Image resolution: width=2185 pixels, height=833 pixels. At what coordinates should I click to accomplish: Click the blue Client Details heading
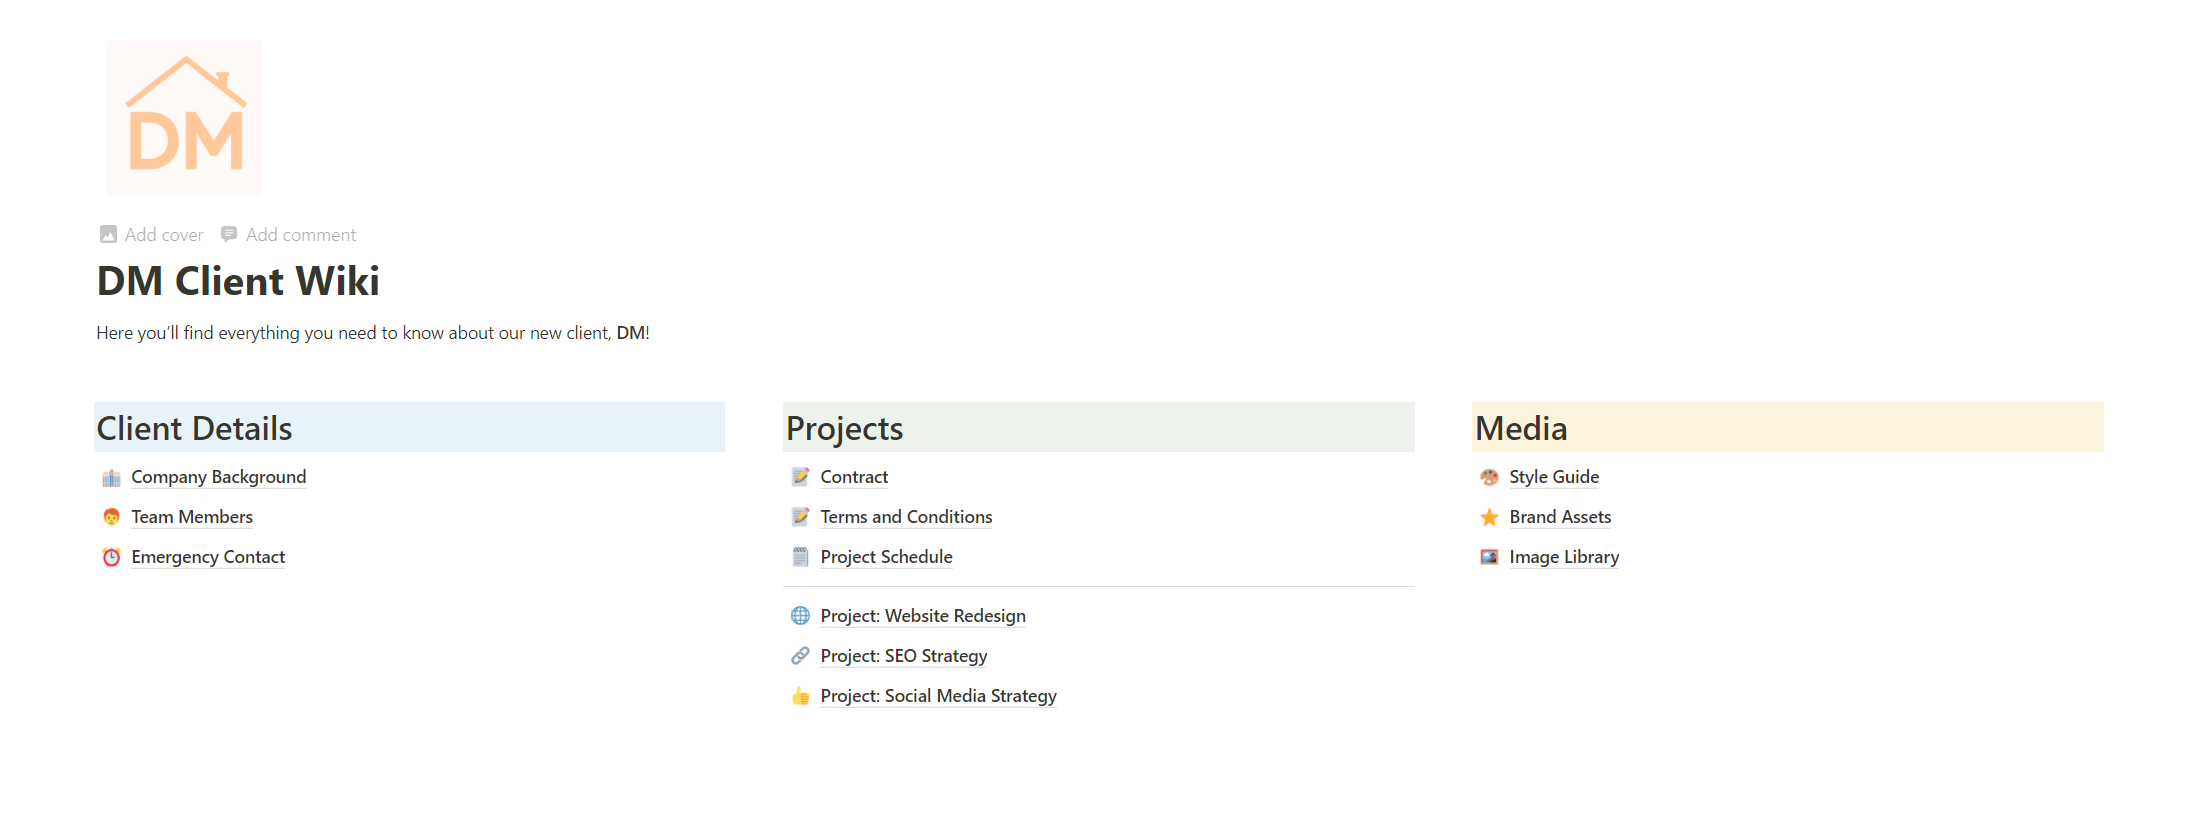pyautogui.click(x=409, y=428)
